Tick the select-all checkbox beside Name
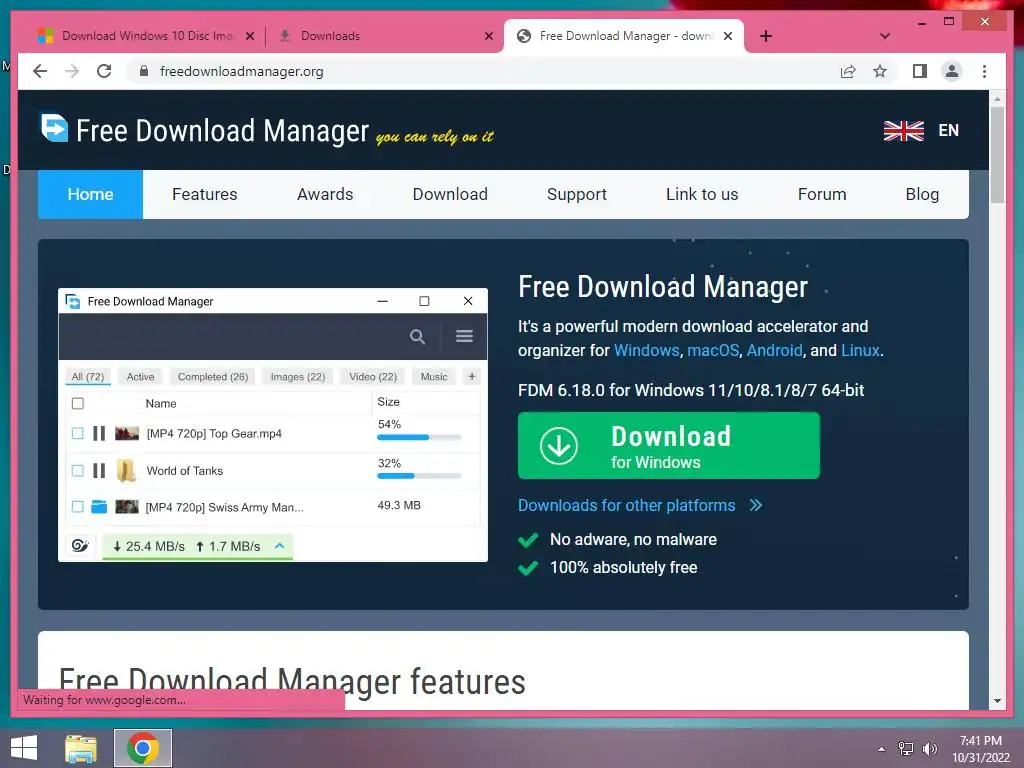This screenshot has width=1024, height=768. [x=78, y=404]
